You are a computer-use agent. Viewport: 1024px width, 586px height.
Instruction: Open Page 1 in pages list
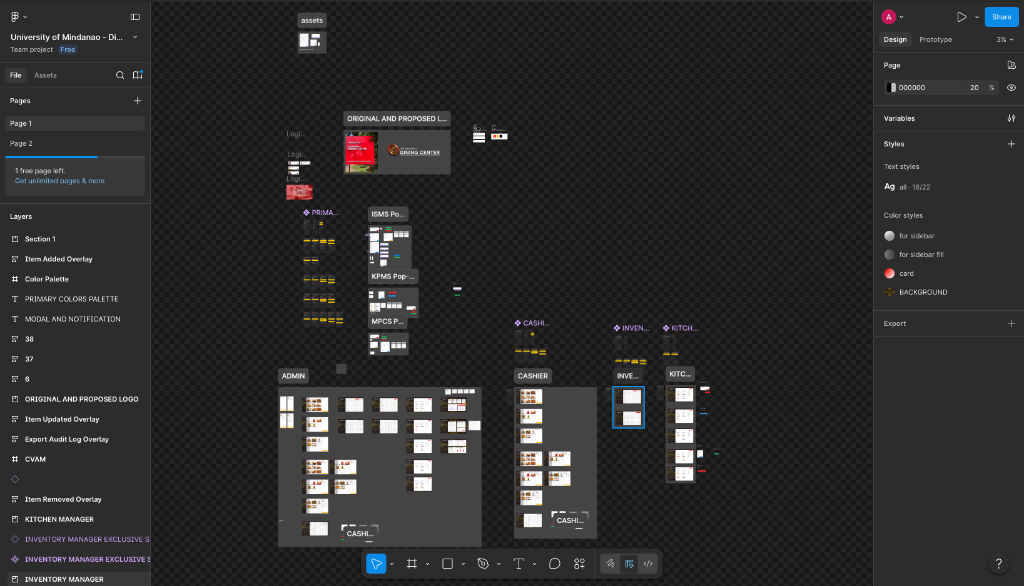75,123
